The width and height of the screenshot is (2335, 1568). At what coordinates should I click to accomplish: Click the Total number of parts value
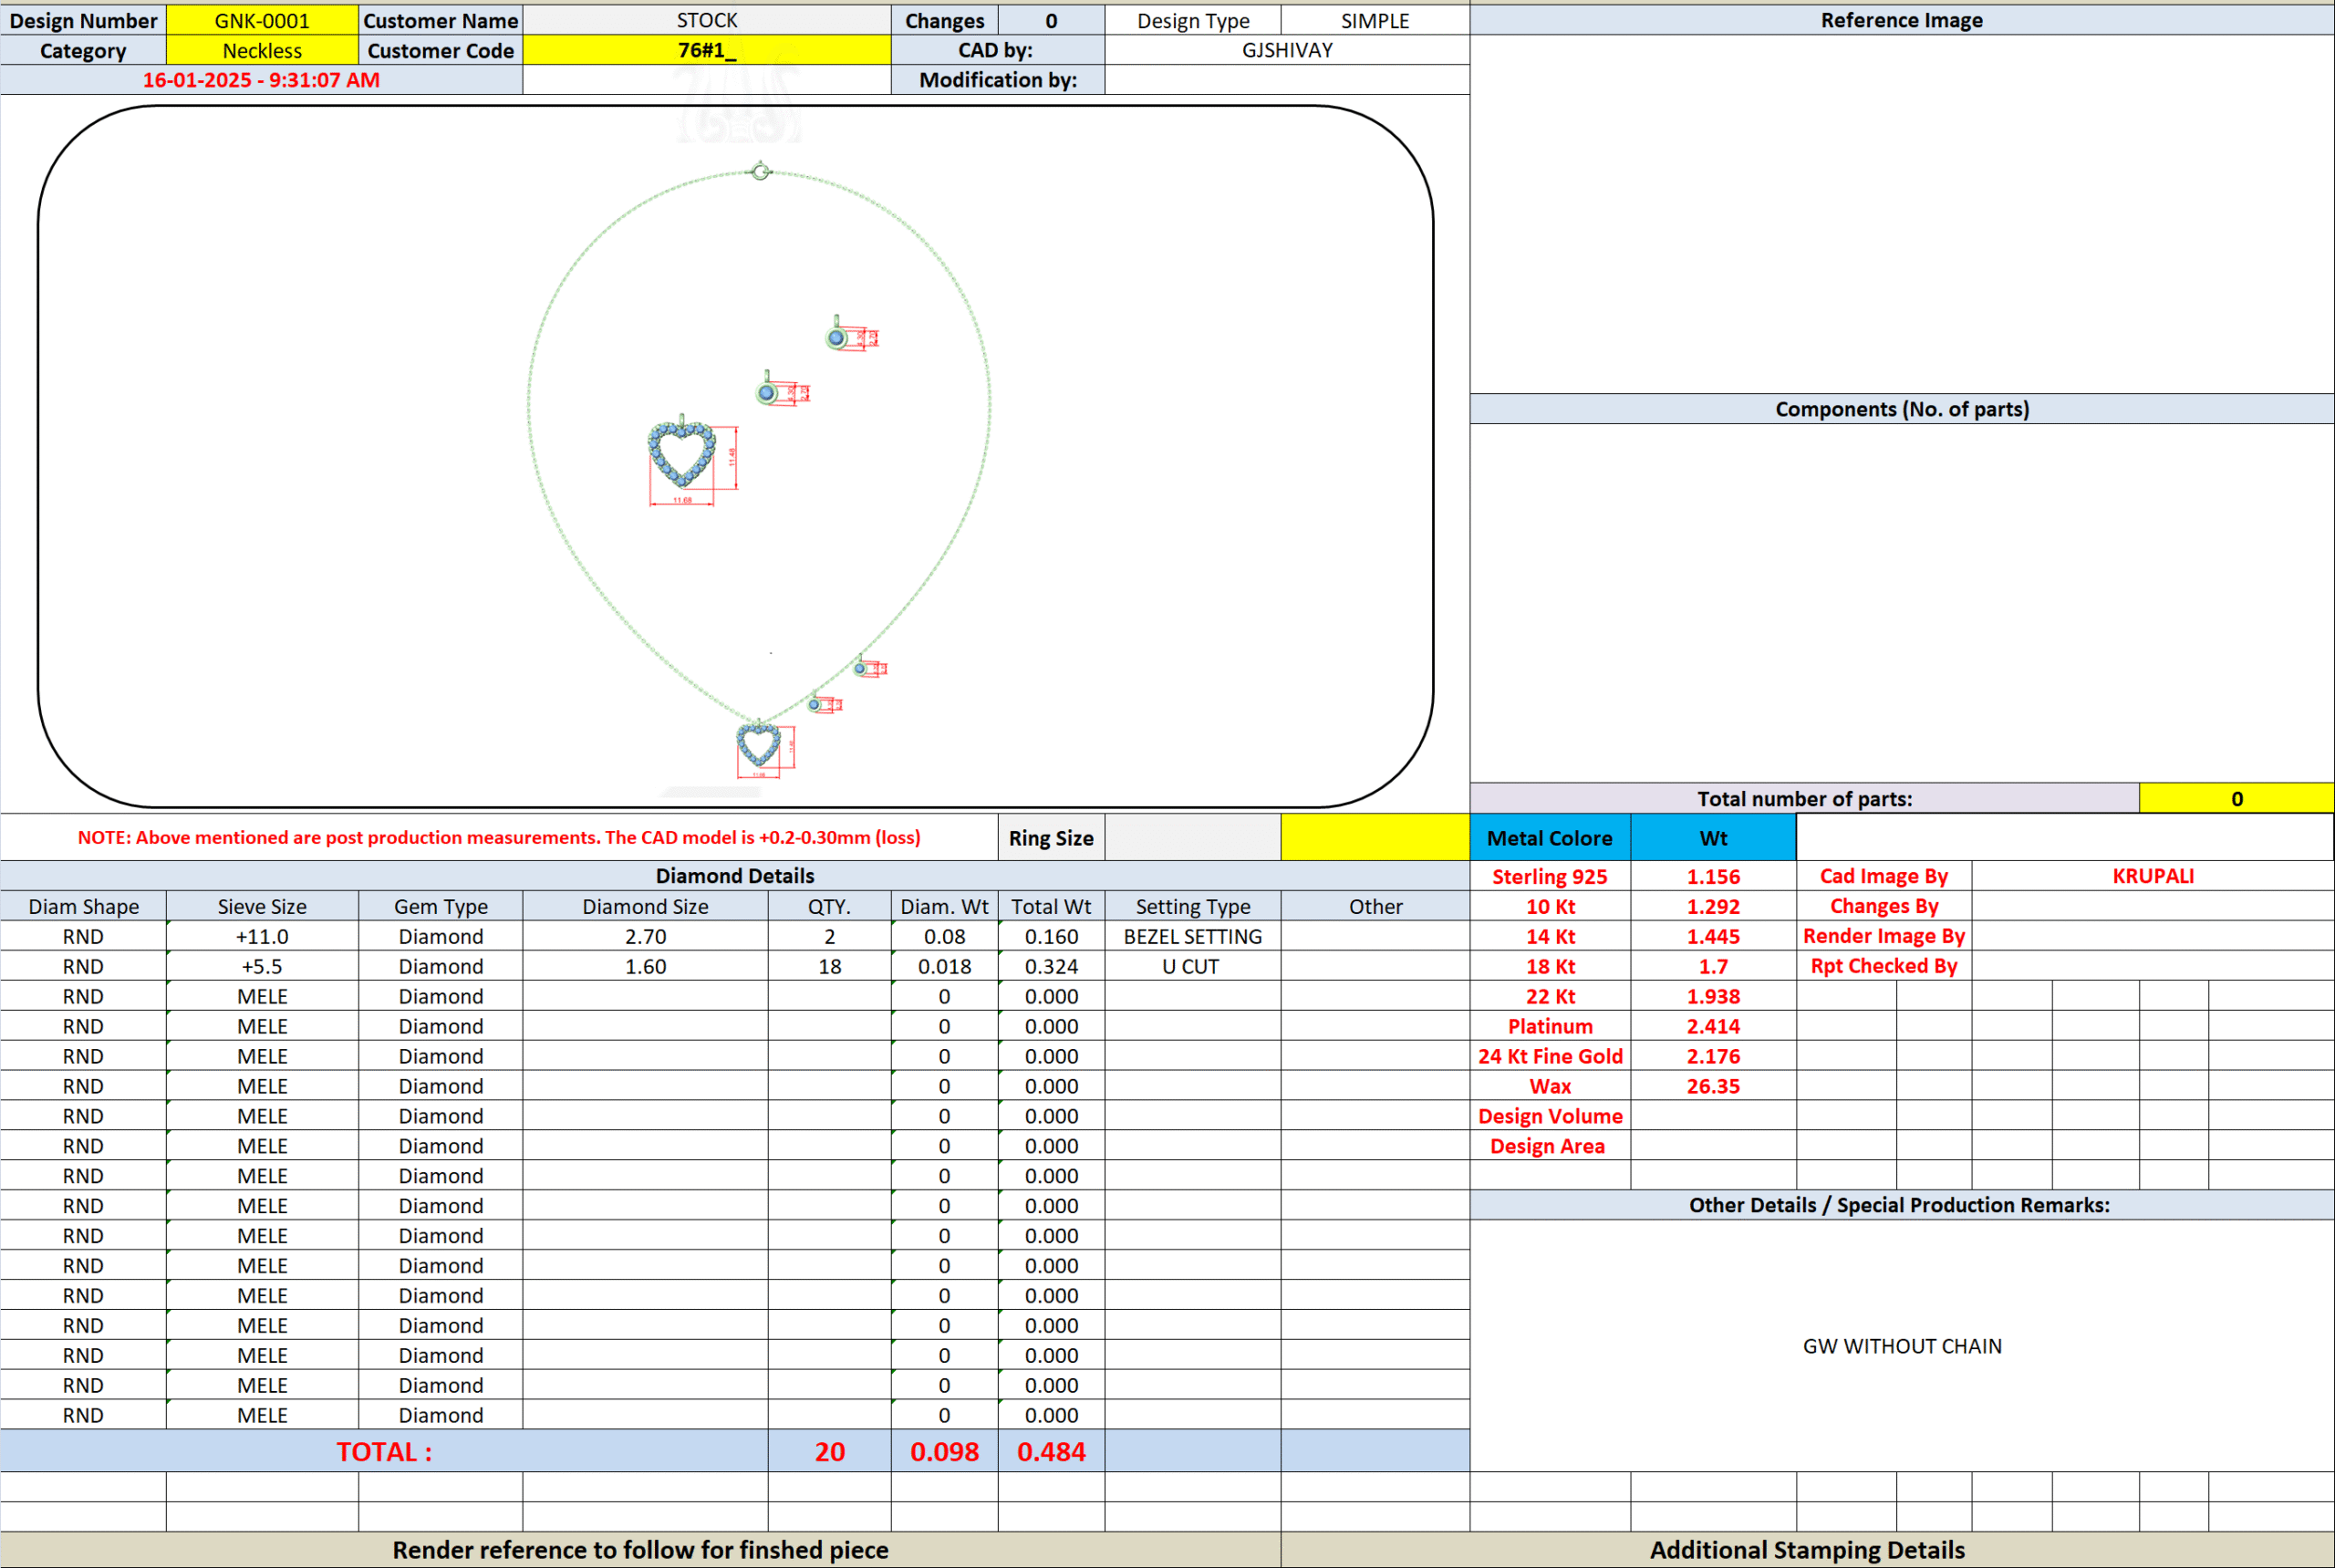click(2236, 798)
